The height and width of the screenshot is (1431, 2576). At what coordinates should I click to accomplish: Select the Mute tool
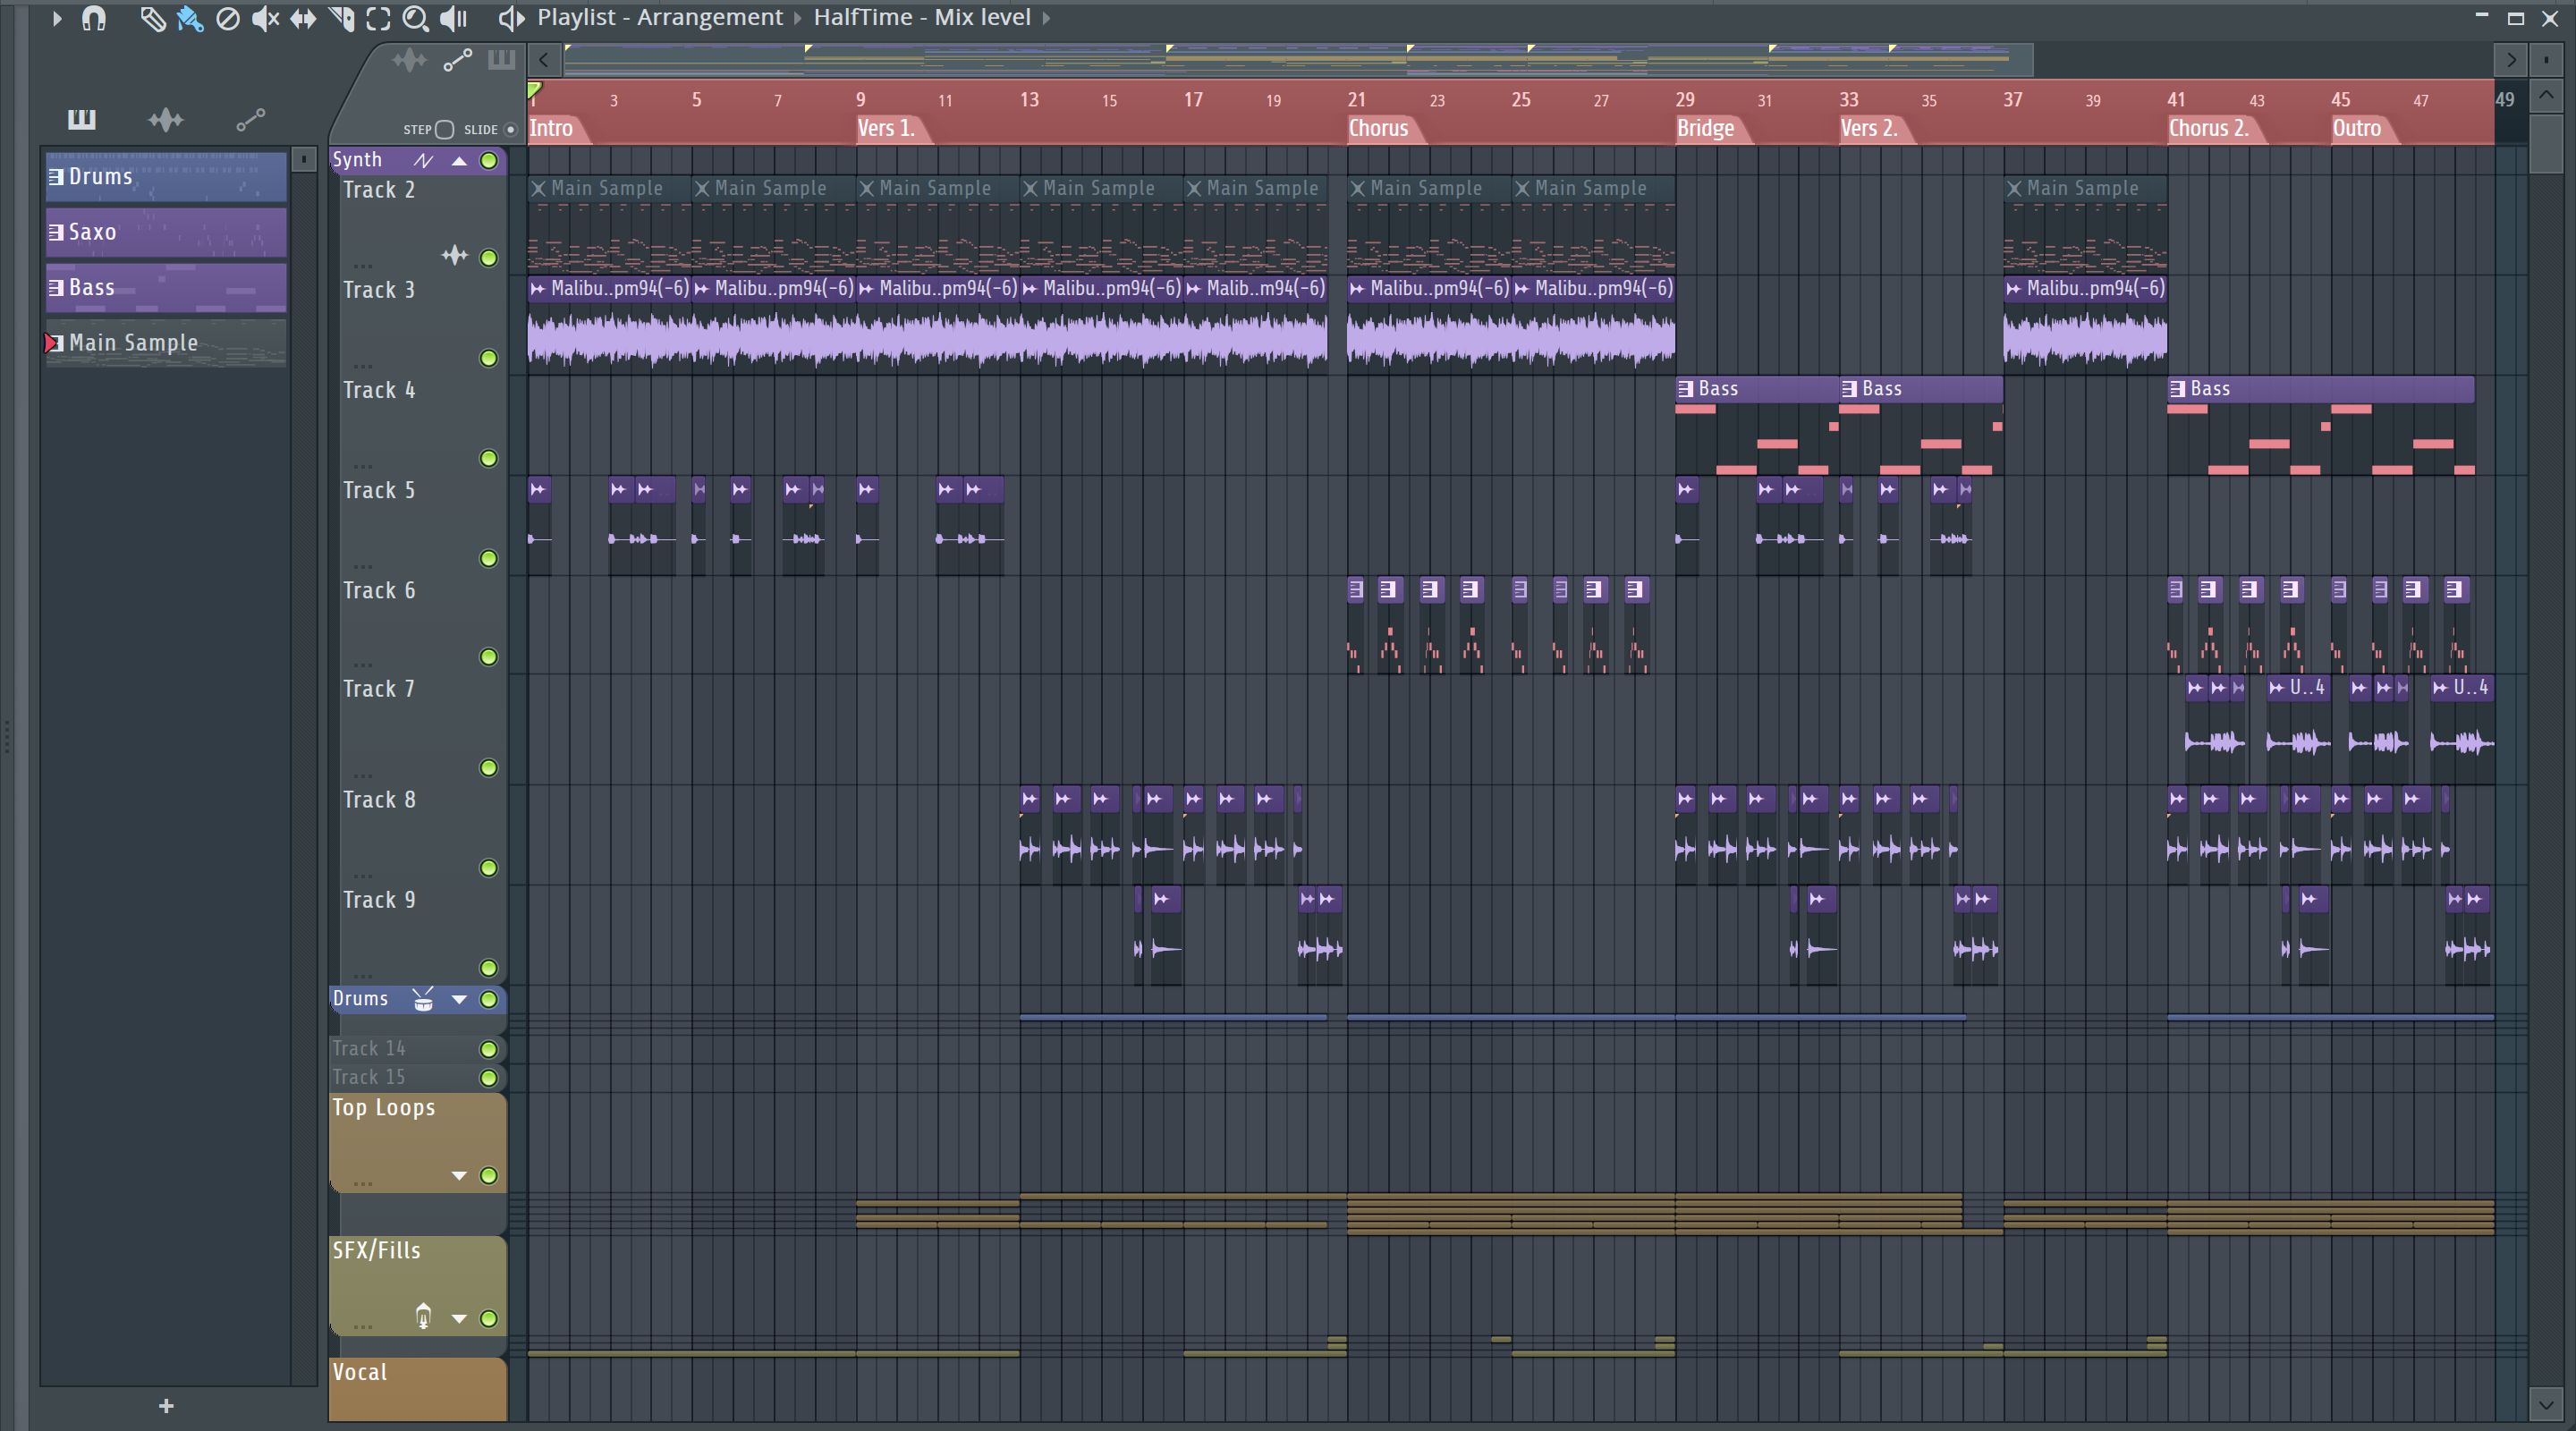[265, 18]
